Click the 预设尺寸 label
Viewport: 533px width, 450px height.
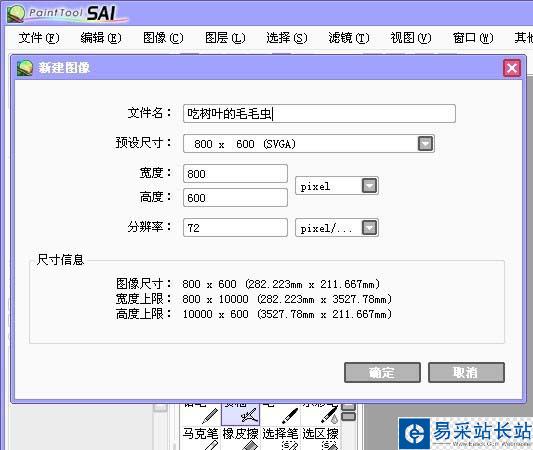(x=144, y=142)
